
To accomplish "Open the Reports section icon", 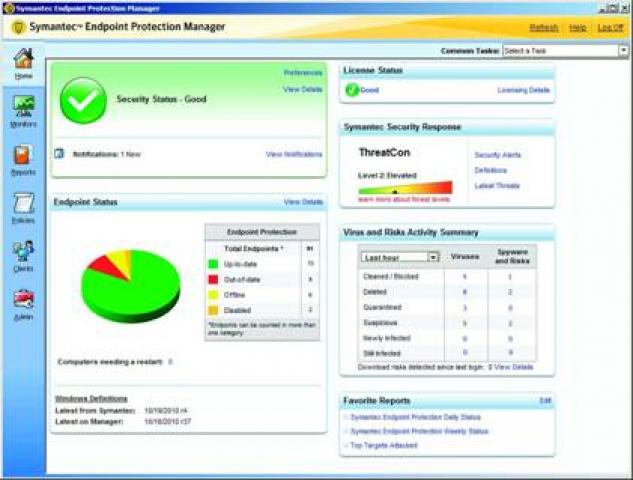I will [23, 155].
